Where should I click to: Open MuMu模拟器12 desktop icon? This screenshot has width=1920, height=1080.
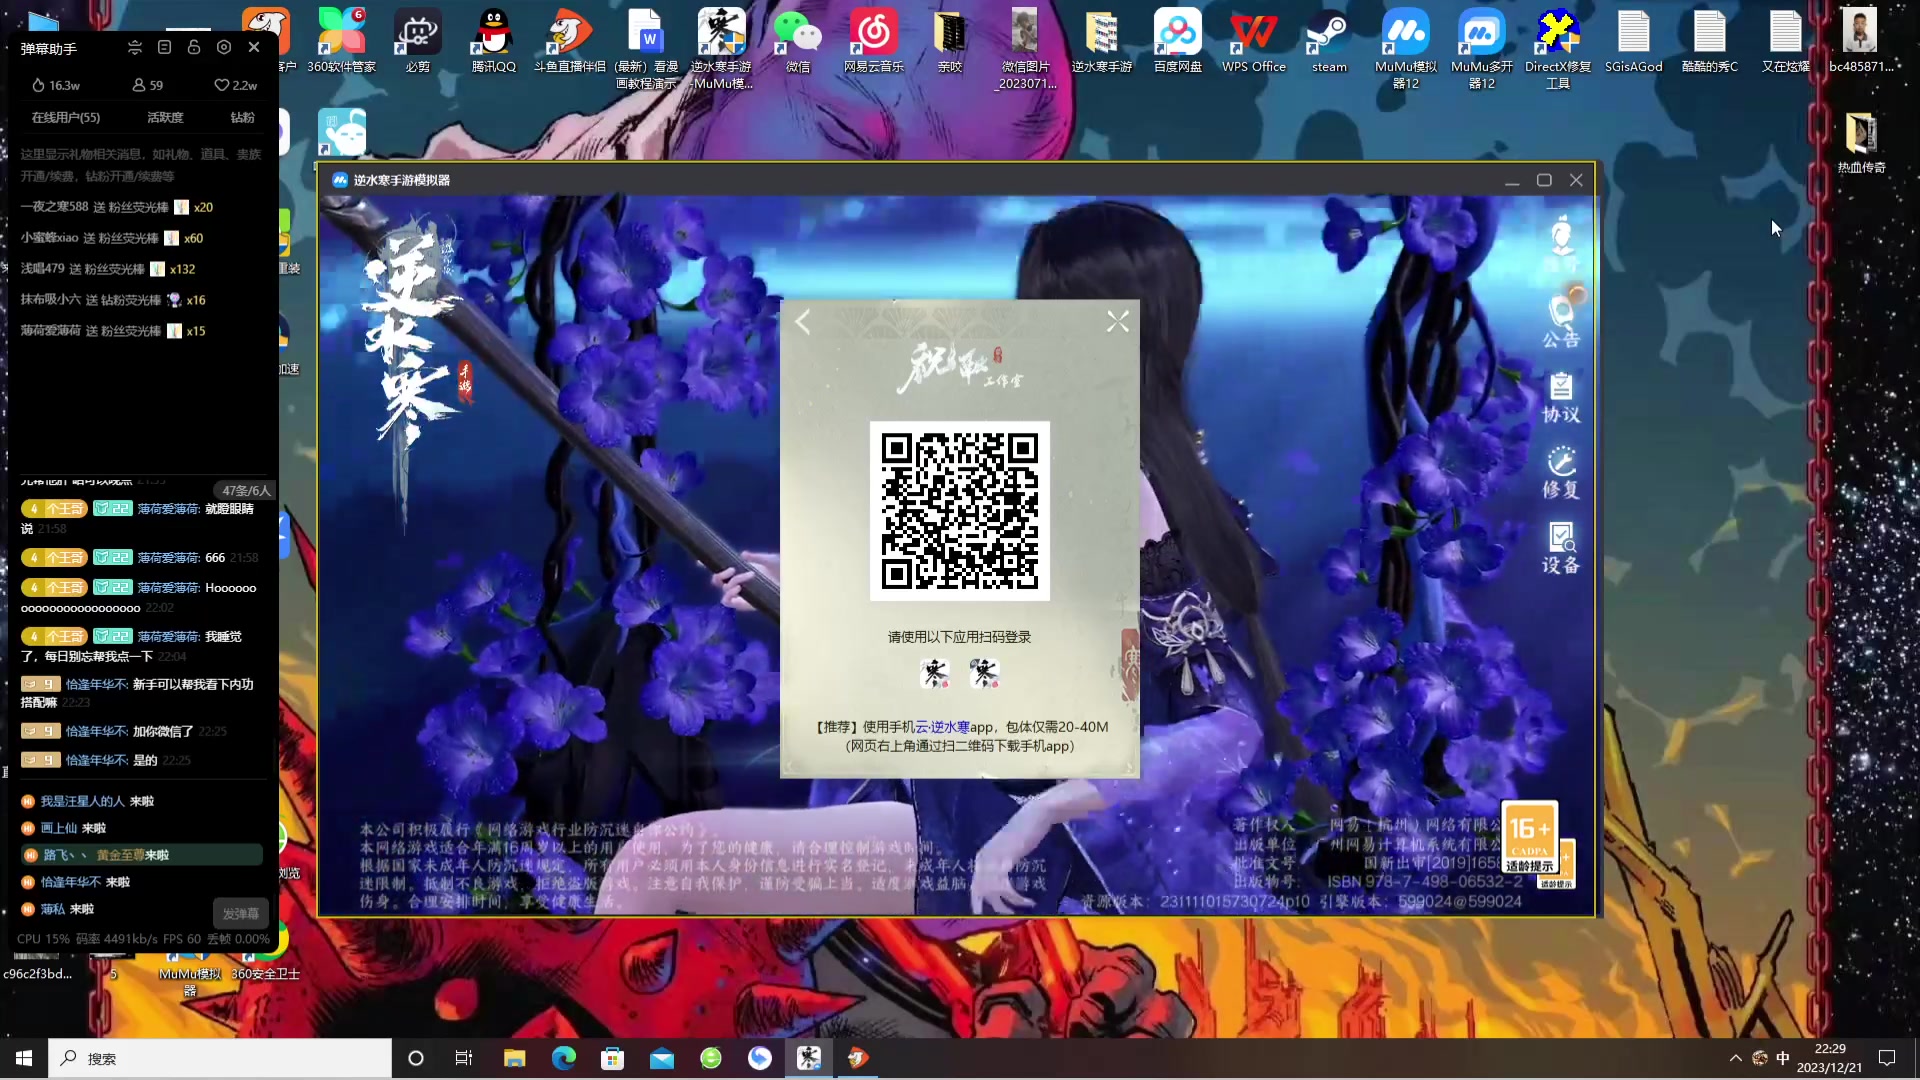click(1405, 48)
